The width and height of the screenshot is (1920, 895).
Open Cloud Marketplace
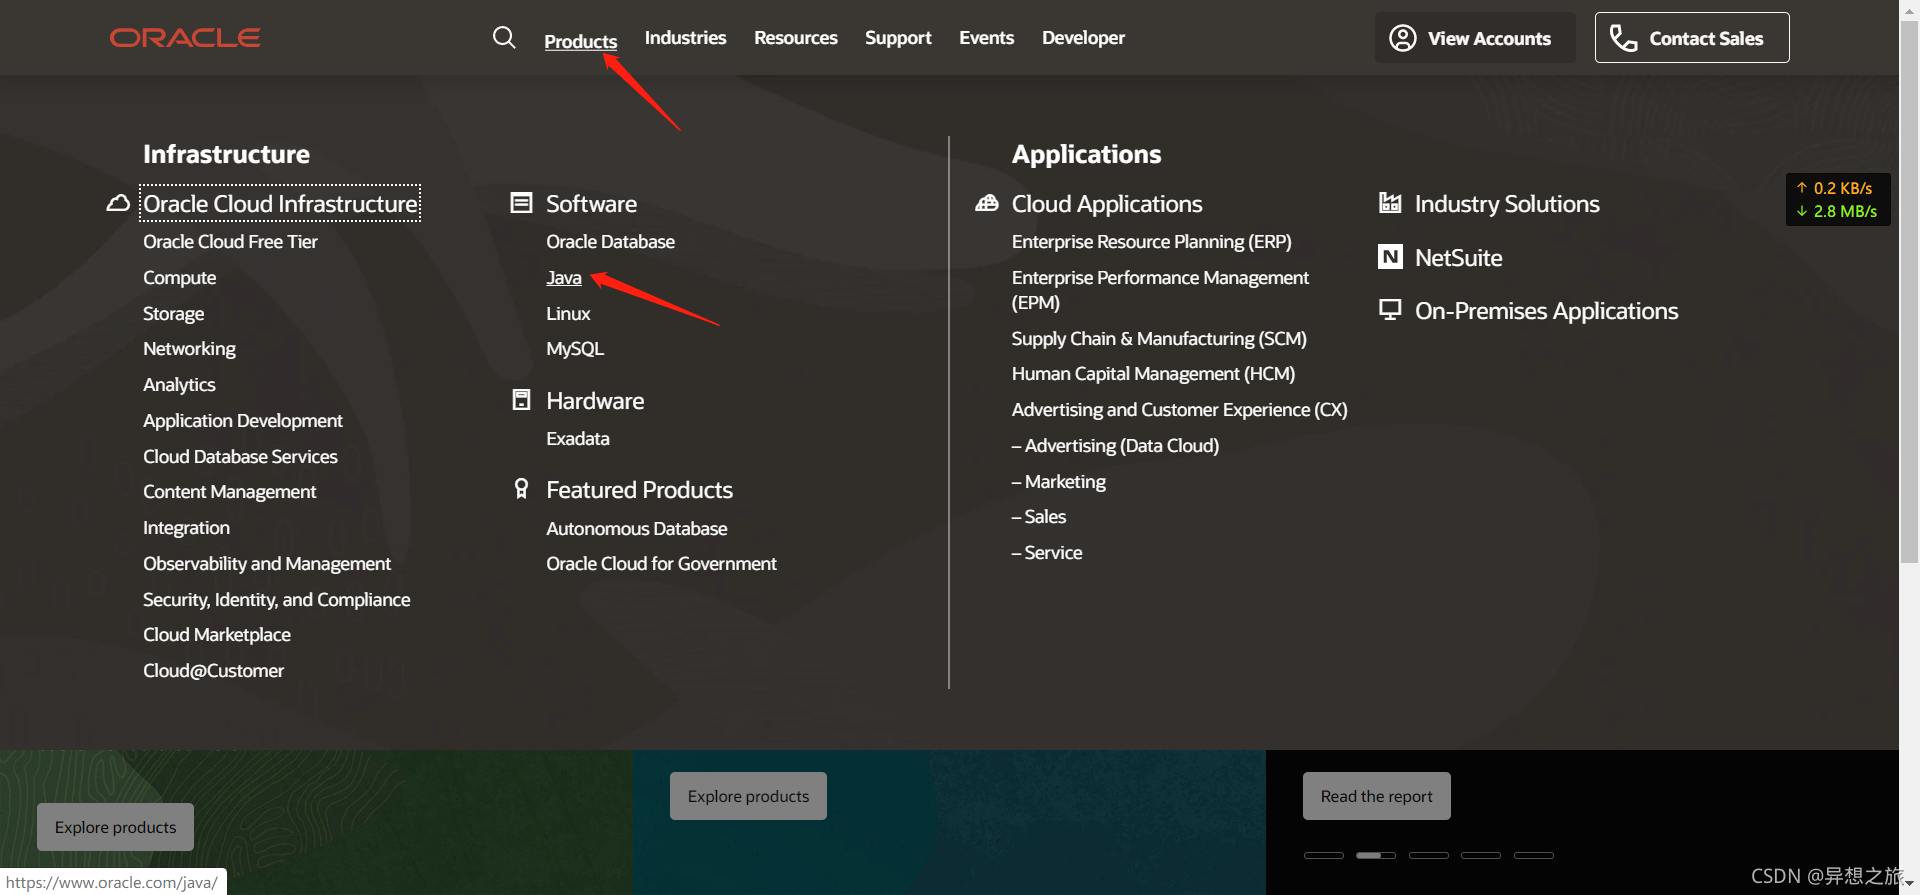[x=216, y=635]
